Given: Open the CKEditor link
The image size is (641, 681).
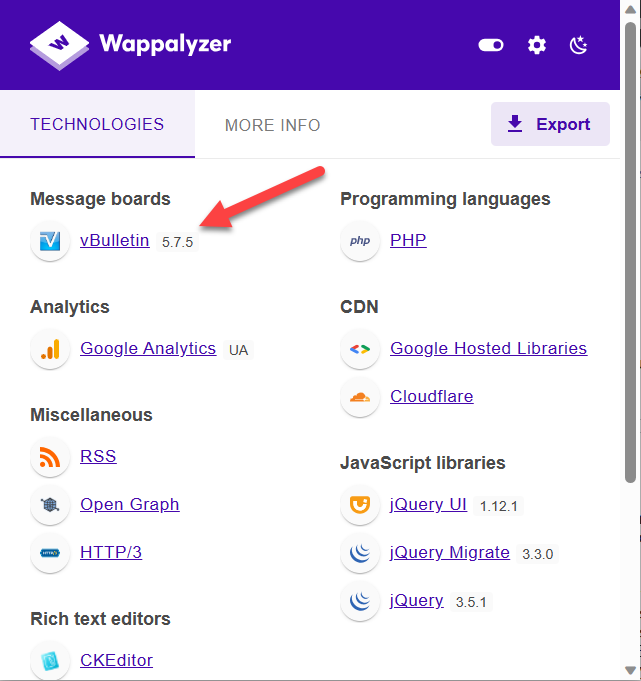Looking at the screenshot, I should click(x=116, y=660).
